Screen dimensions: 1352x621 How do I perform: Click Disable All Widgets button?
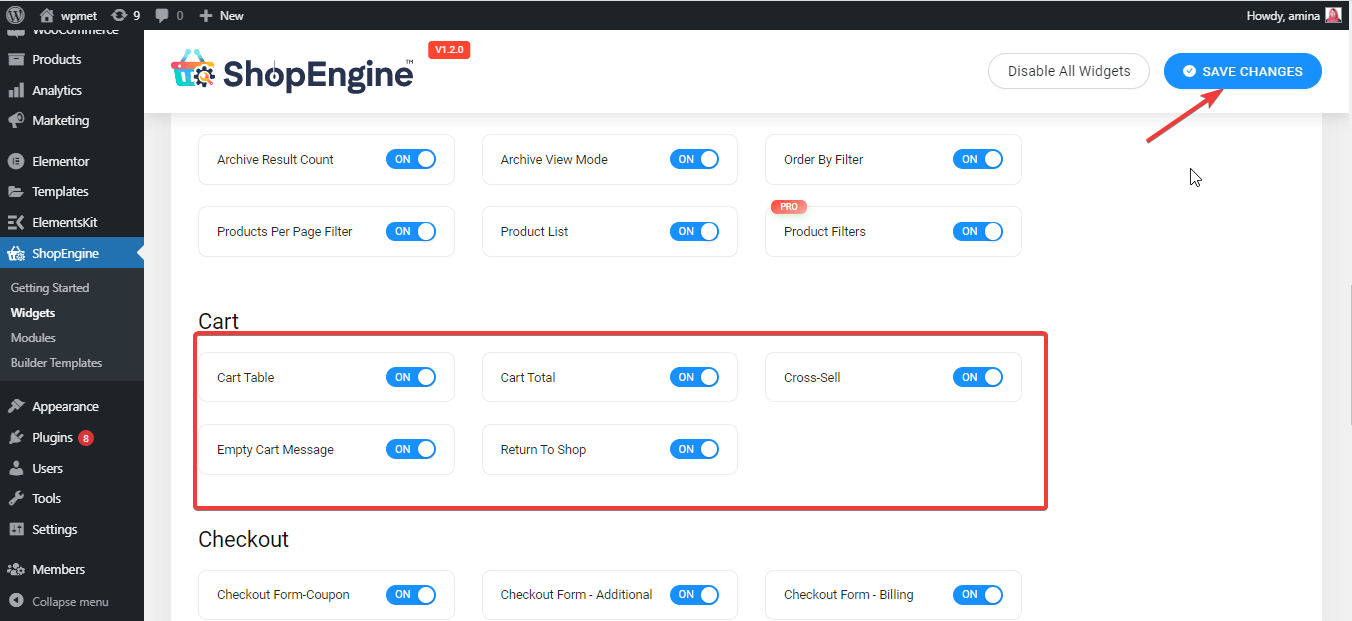1069,71
